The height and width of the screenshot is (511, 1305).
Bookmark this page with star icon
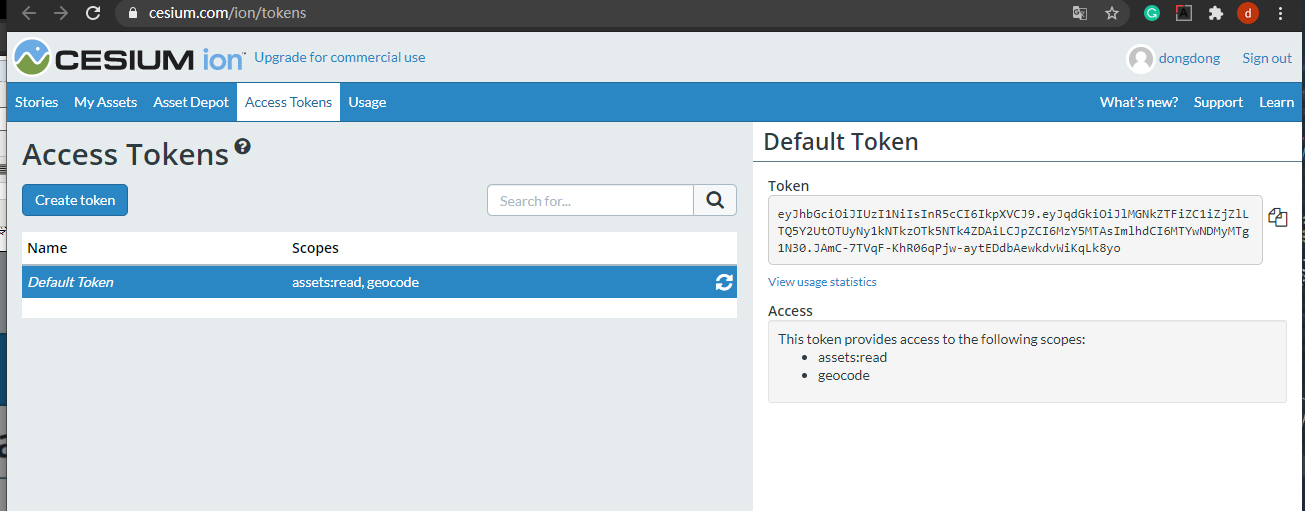point(1111,13)
